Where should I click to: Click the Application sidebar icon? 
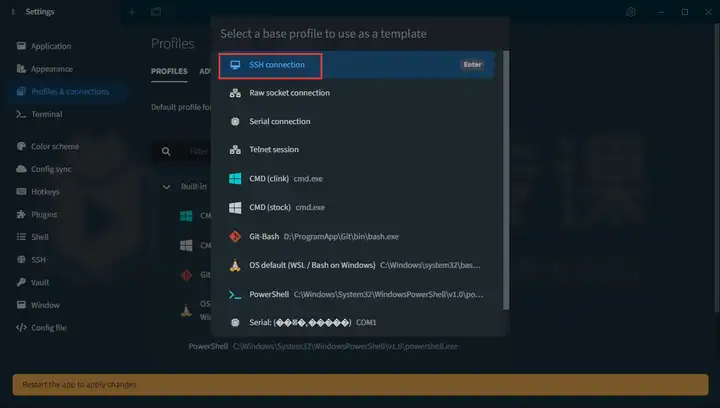pos(21,45)
